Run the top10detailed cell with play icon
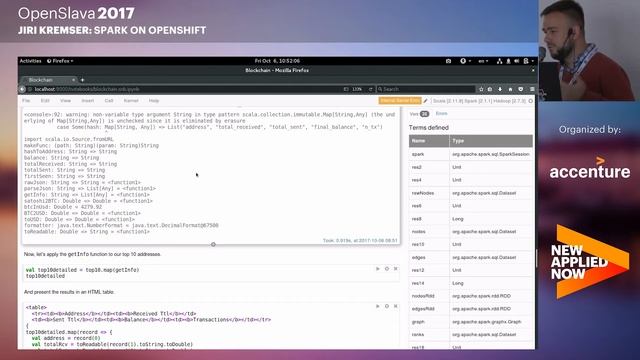The image size is (640, 360). coord(378,269)
